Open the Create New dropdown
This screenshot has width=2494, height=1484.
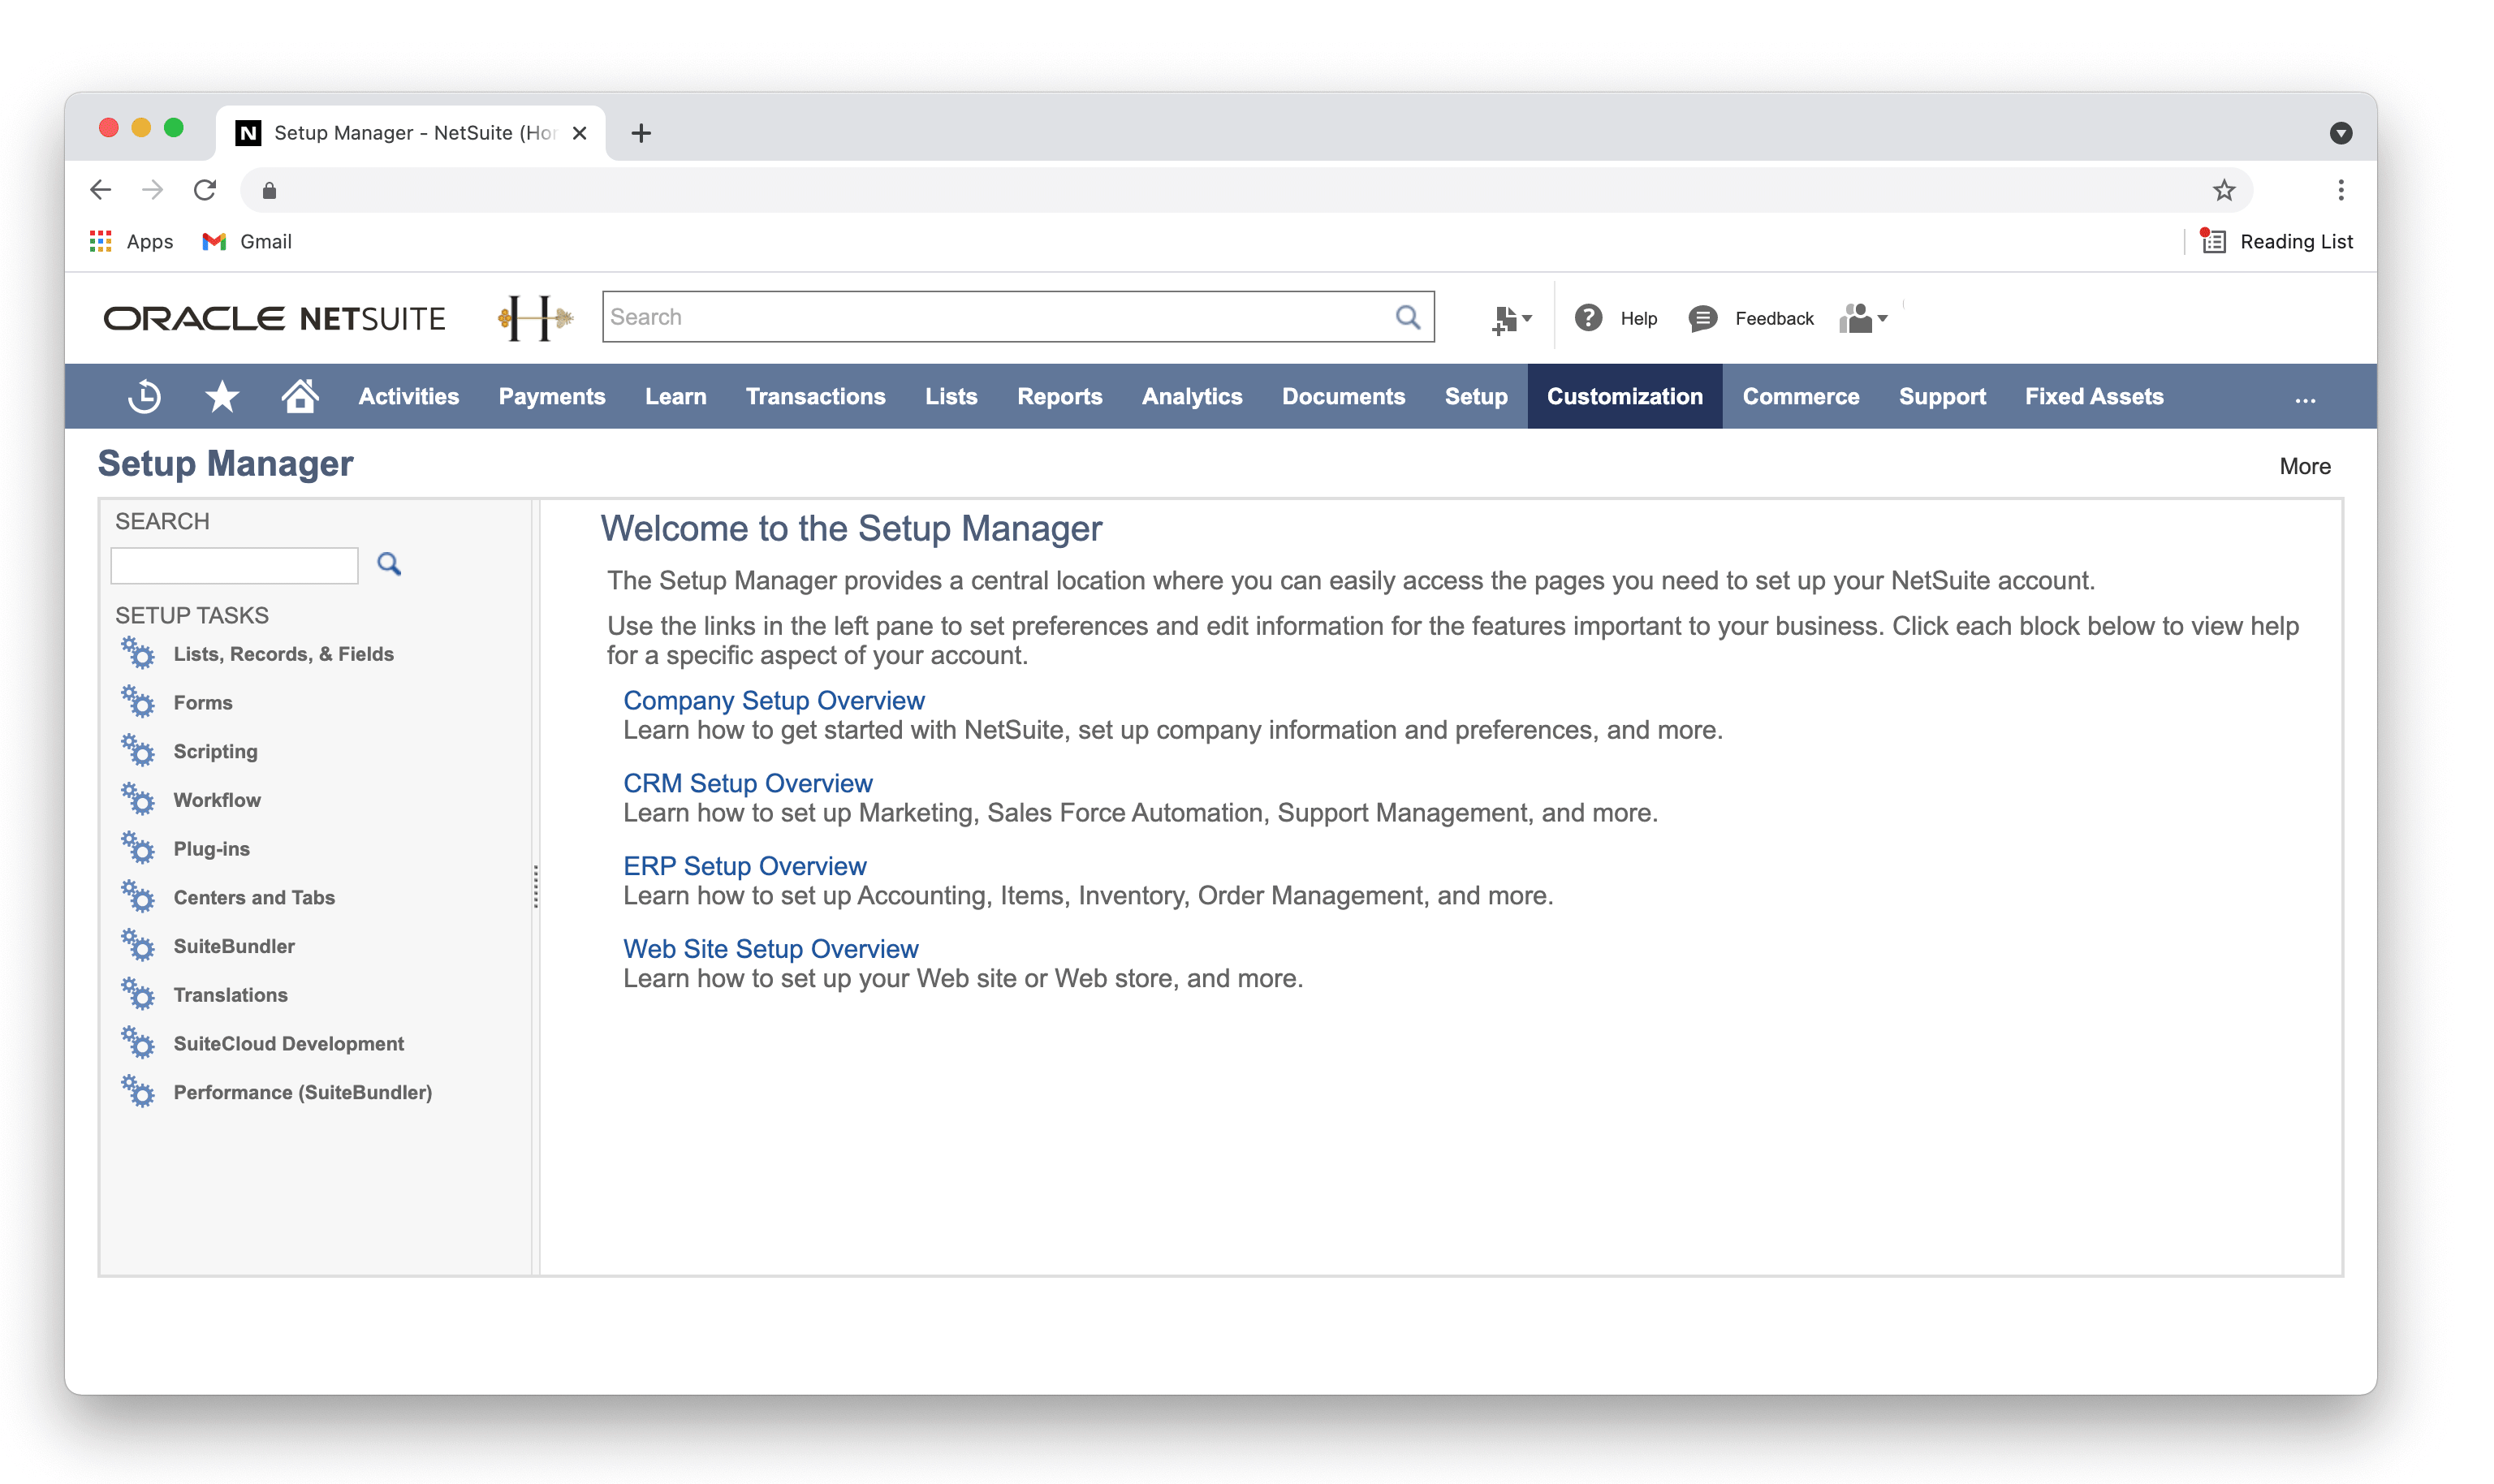1511,319
